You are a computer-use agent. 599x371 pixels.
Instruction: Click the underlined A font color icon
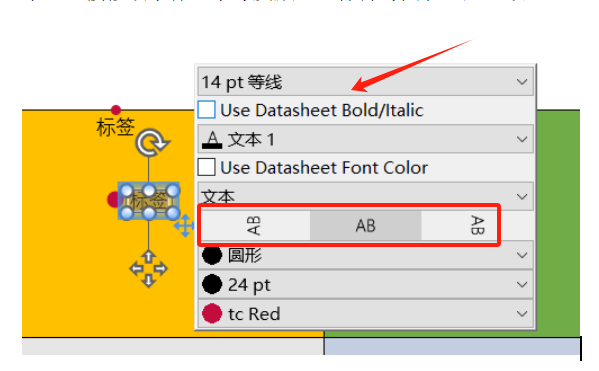point(212,139)
